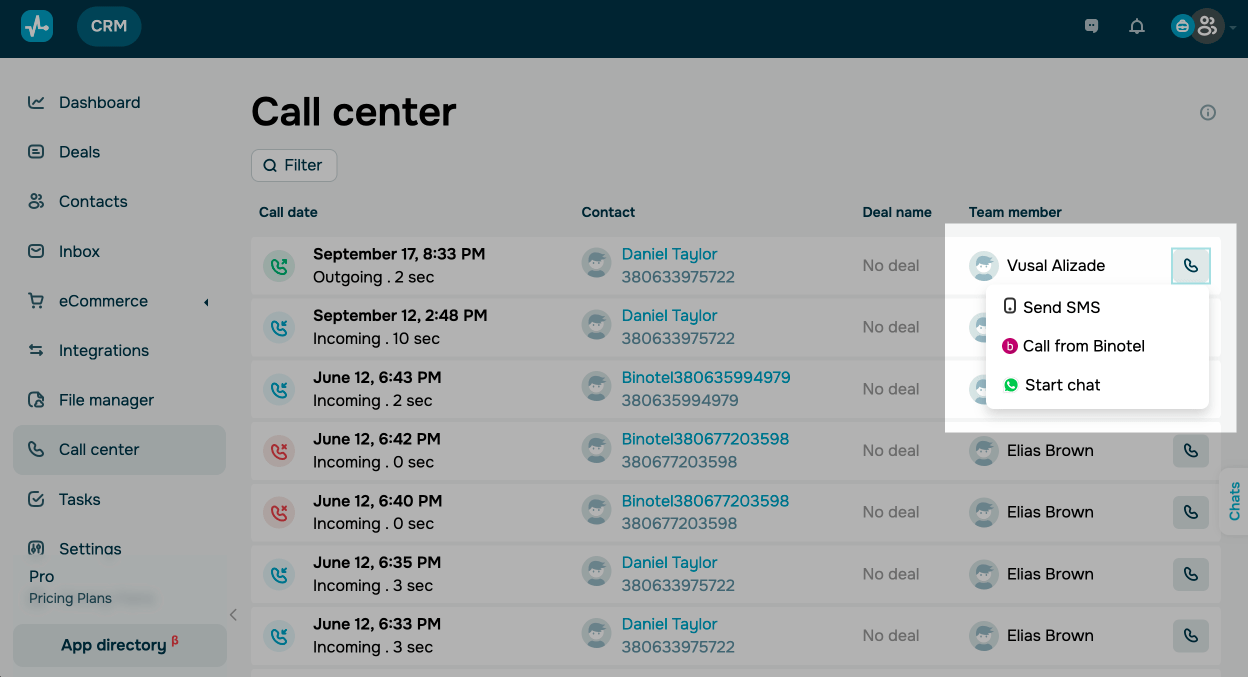Open the Filter button
Image resolution: width=1248 pixels, height=677 pixels.
tap(294, 165)
